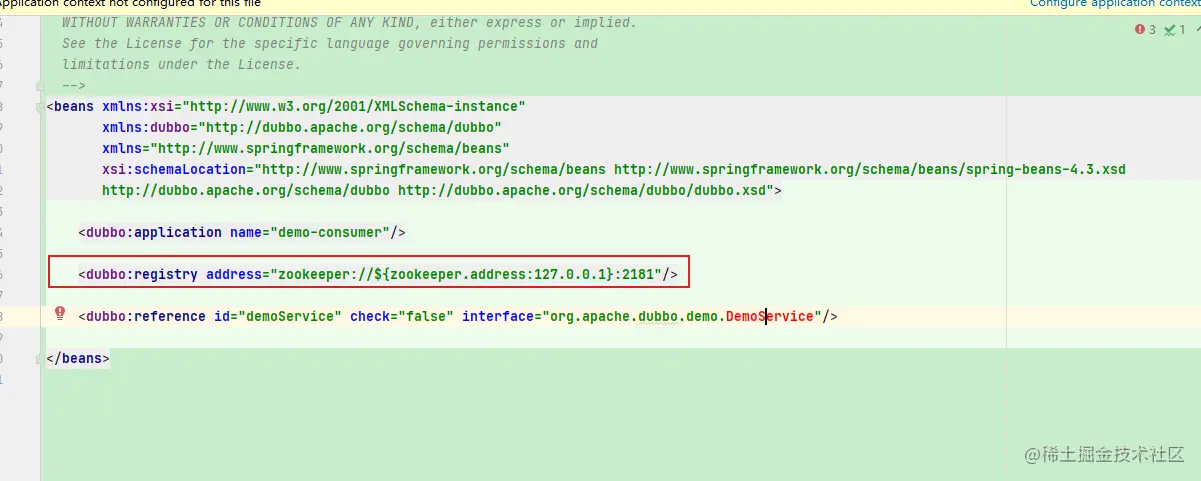Open the red errors count indicator
The height and width of the screenshot is (481, 1201).
[x=1145, y=30]
